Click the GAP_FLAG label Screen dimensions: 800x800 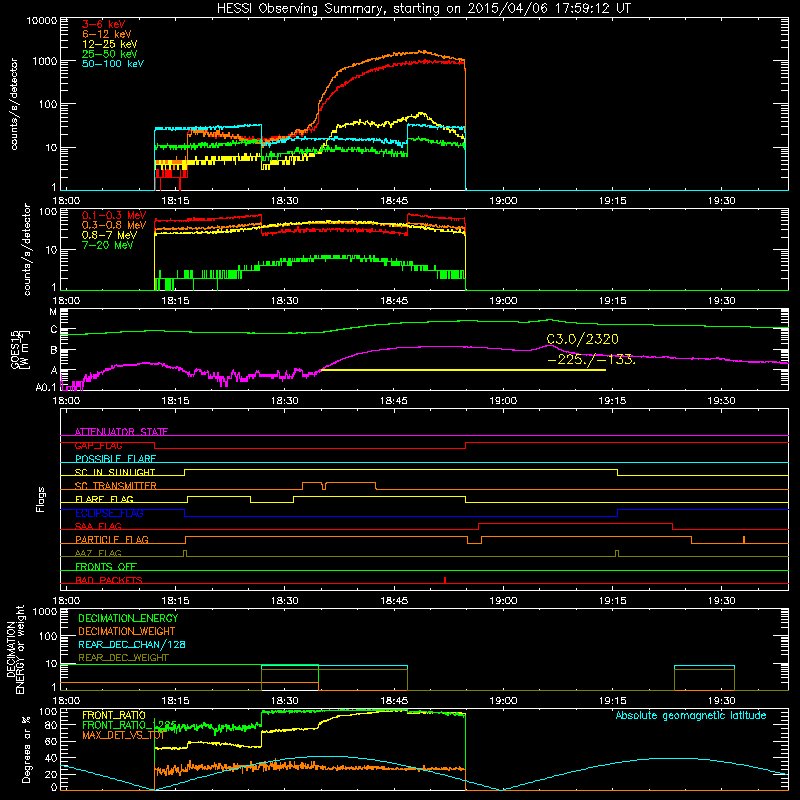click(98, 445)
